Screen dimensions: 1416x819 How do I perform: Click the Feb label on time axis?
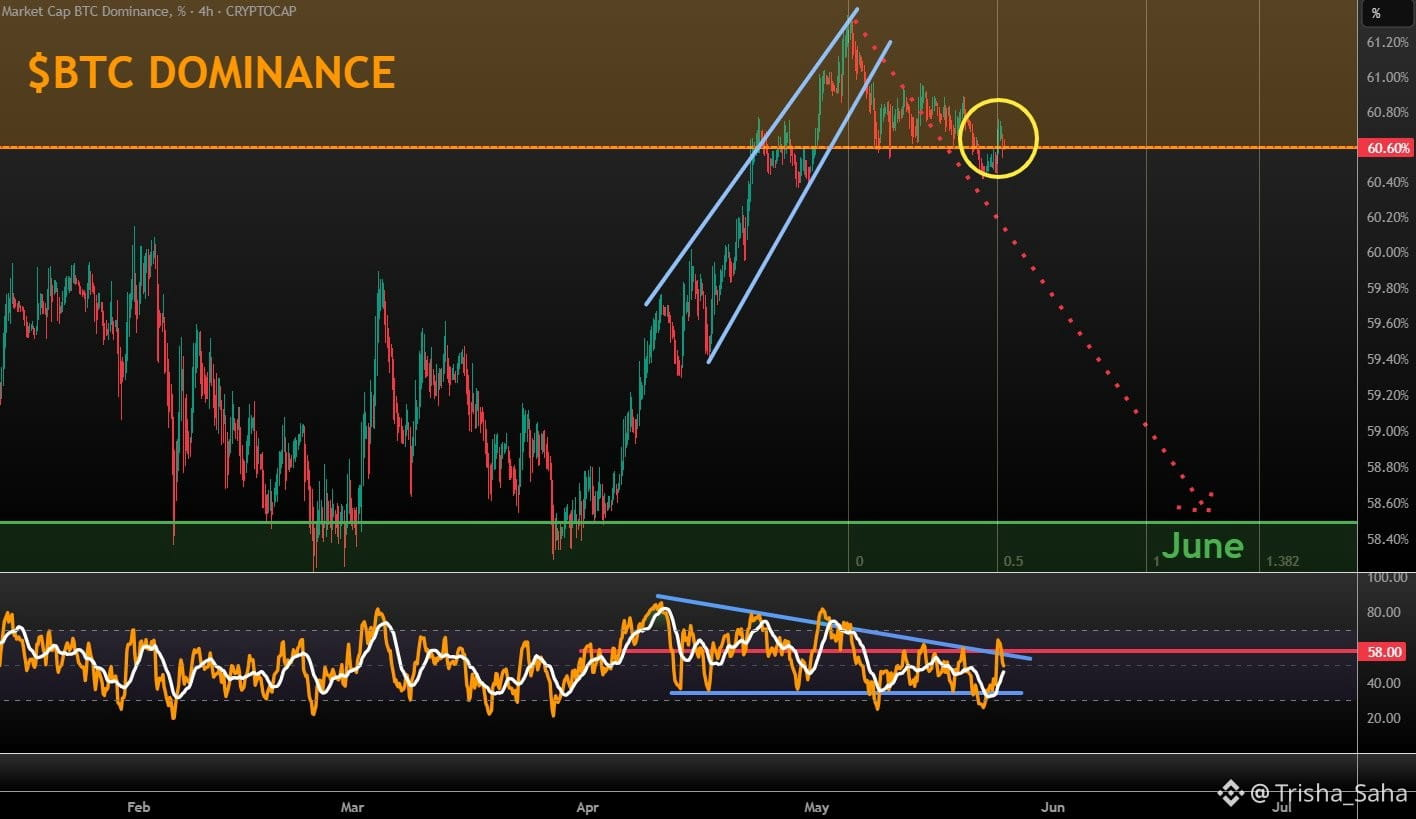pyautogui.click(x=139, y=805)
